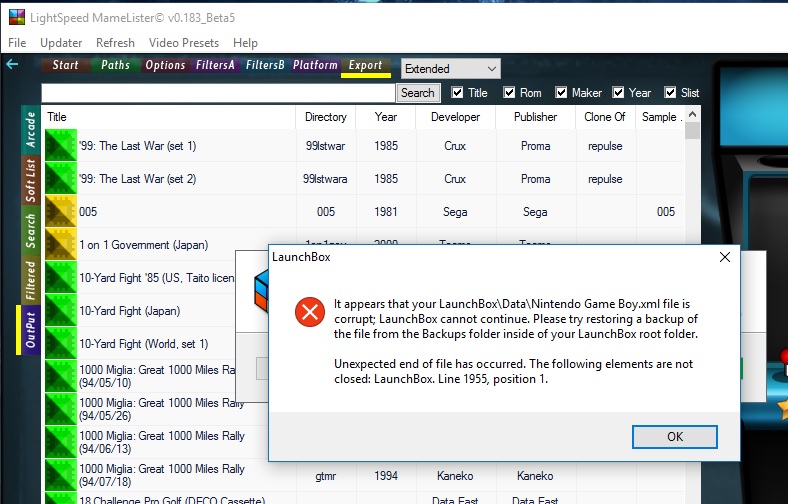Click green icon for '99: The Last War (set 1)
This screenshot has height=504, width=788.
coord(61,146)
